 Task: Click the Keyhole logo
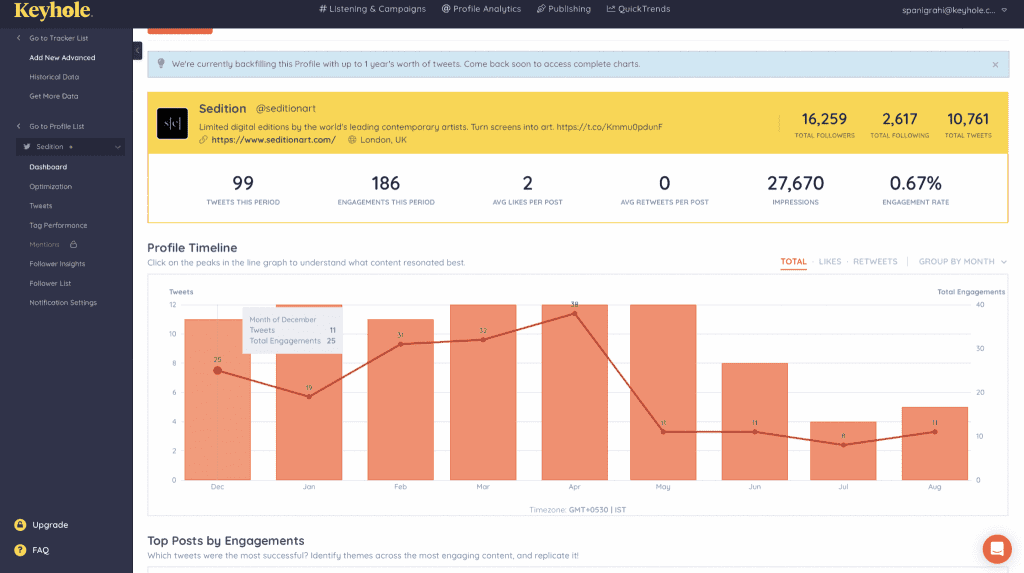(53, 10)
